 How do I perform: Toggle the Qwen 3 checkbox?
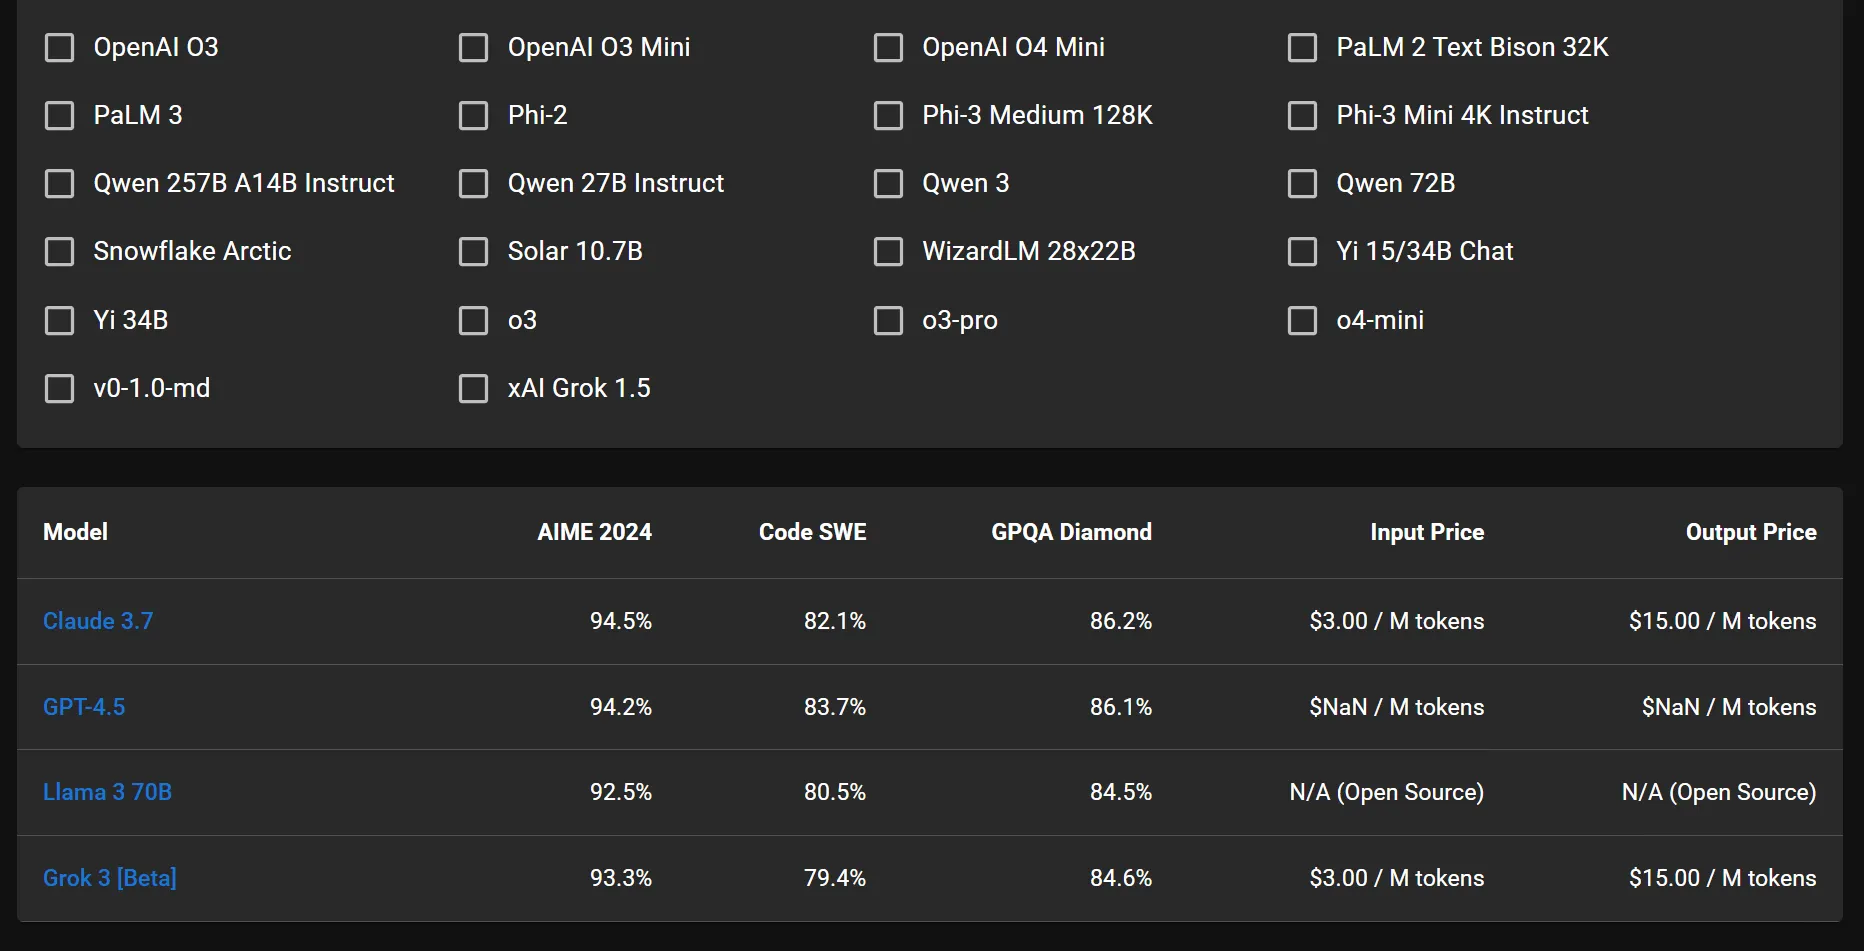pos(888,184)
